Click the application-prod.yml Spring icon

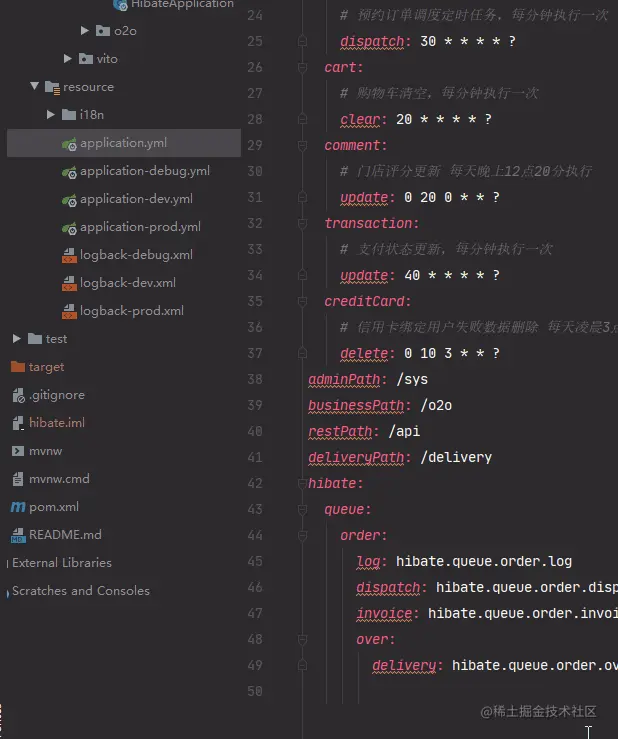tap(69, 228)
